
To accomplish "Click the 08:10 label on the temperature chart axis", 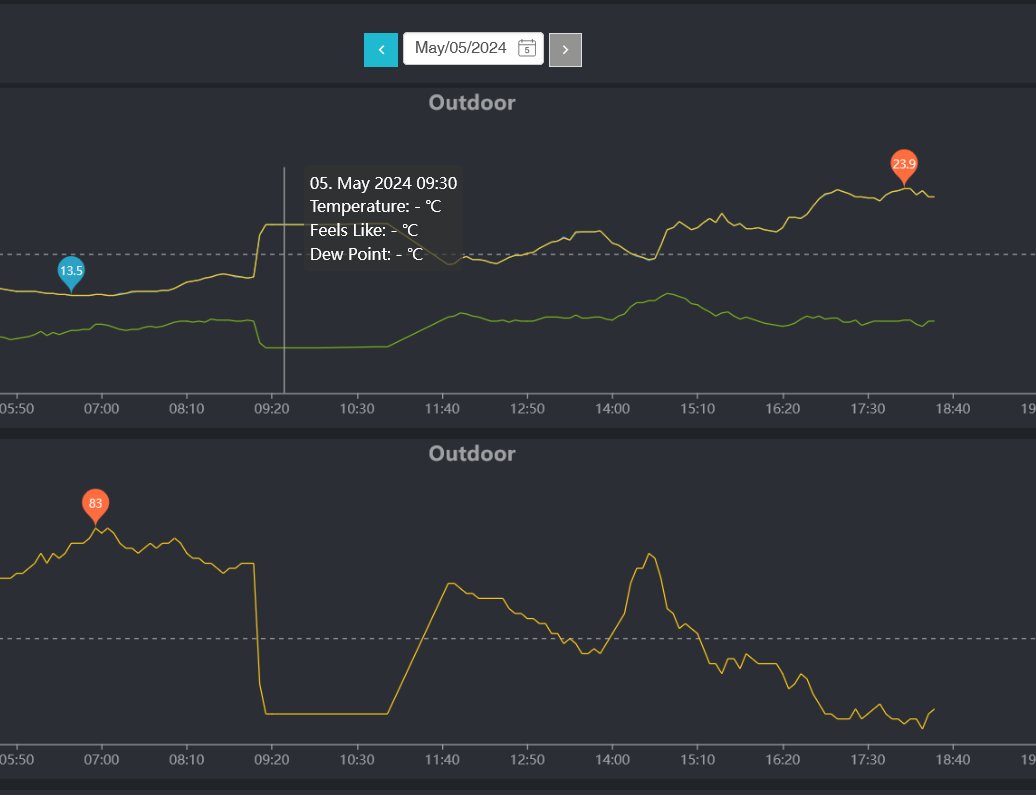I will coord(186,408).
